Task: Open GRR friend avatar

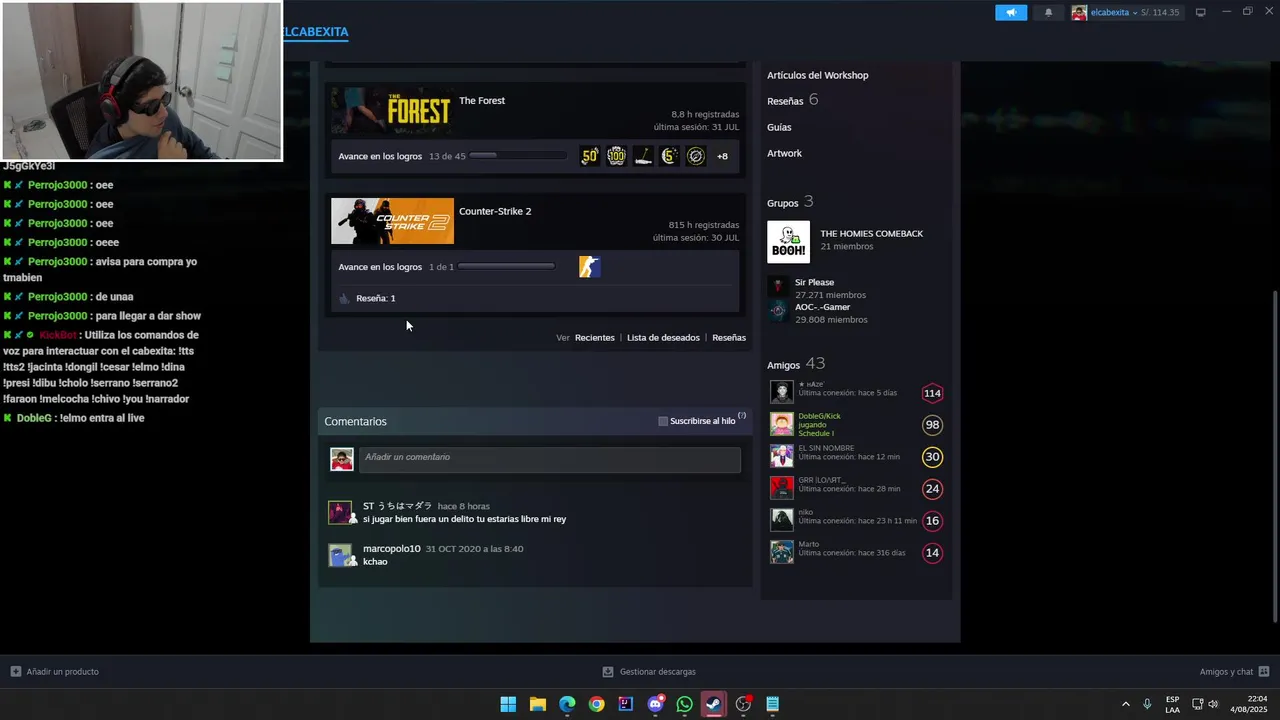Action: pos(781,488)
